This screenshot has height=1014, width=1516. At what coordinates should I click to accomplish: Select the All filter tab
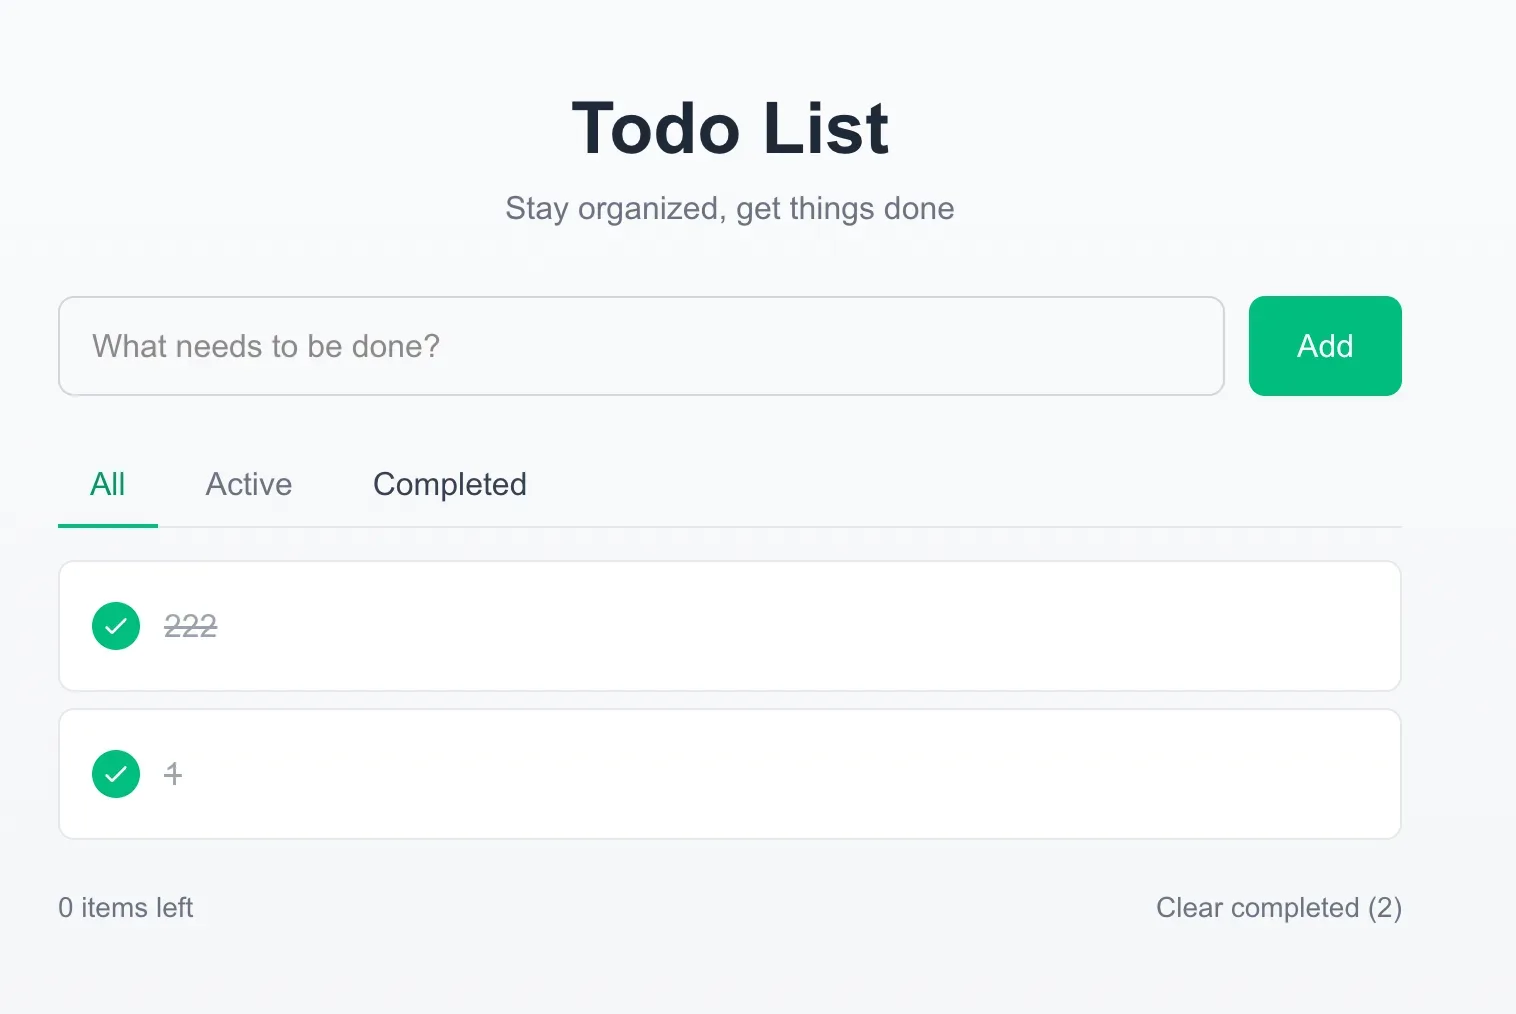pyautogui.click(x=107, y=484)
